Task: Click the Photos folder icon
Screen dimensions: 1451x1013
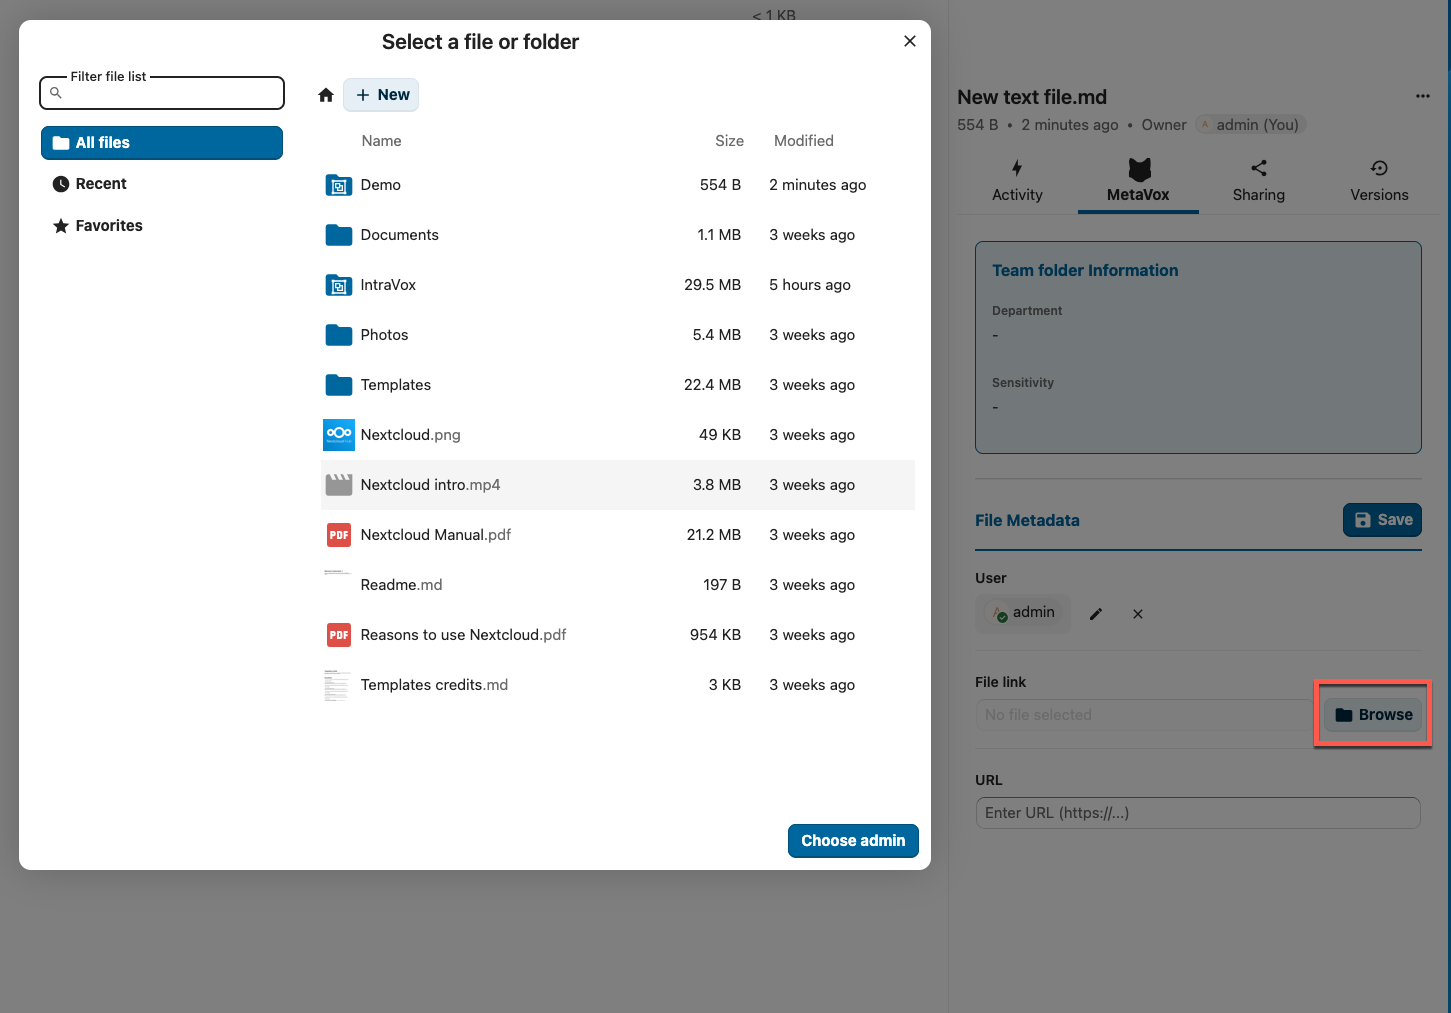Action: click(339, 335)
